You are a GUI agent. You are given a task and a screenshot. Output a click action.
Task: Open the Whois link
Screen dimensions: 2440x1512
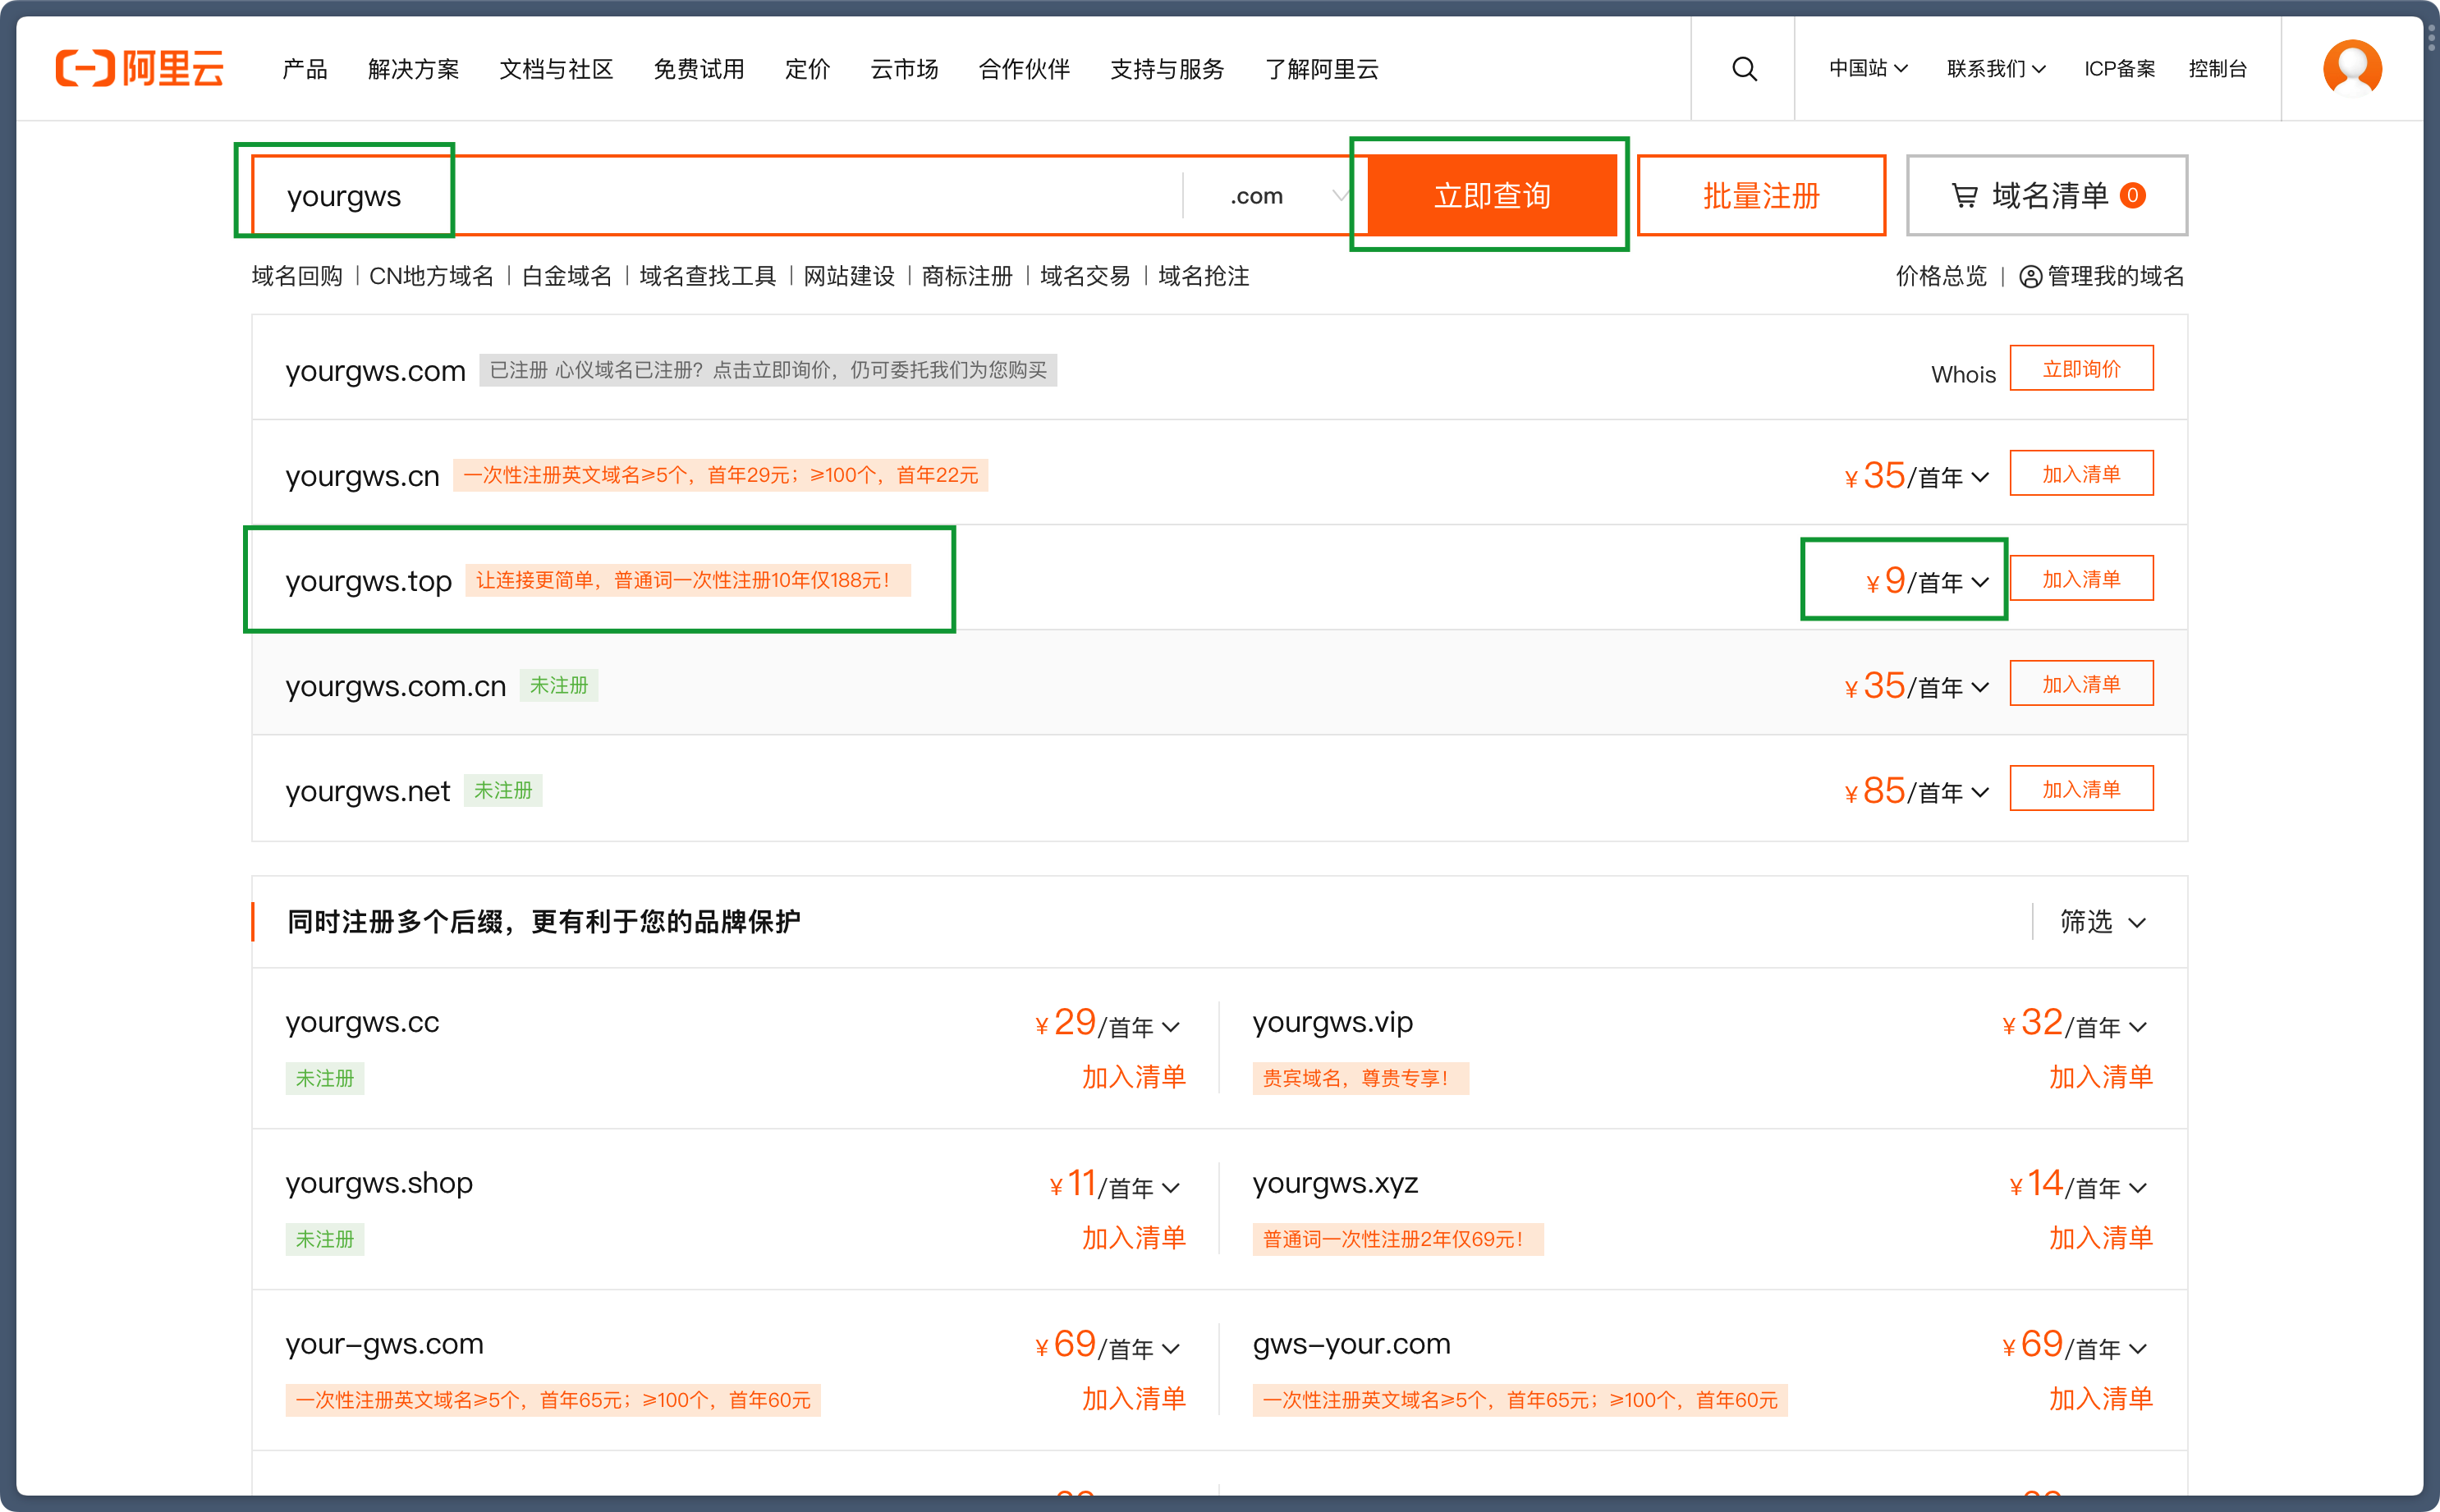pos(1962,375)
